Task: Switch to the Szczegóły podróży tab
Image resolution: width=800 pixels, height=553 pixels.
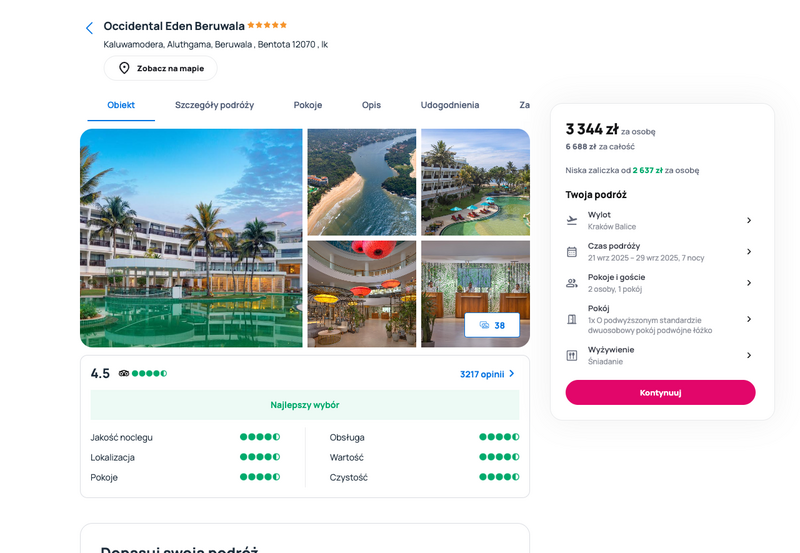Action: tap(214, 105)
